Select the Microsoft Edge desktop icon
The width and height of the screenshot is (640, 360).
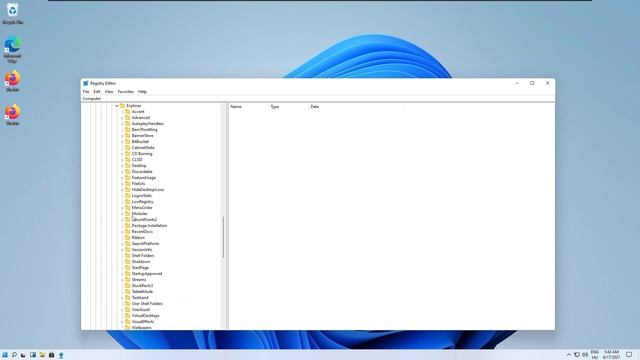(x=12, y=49)
